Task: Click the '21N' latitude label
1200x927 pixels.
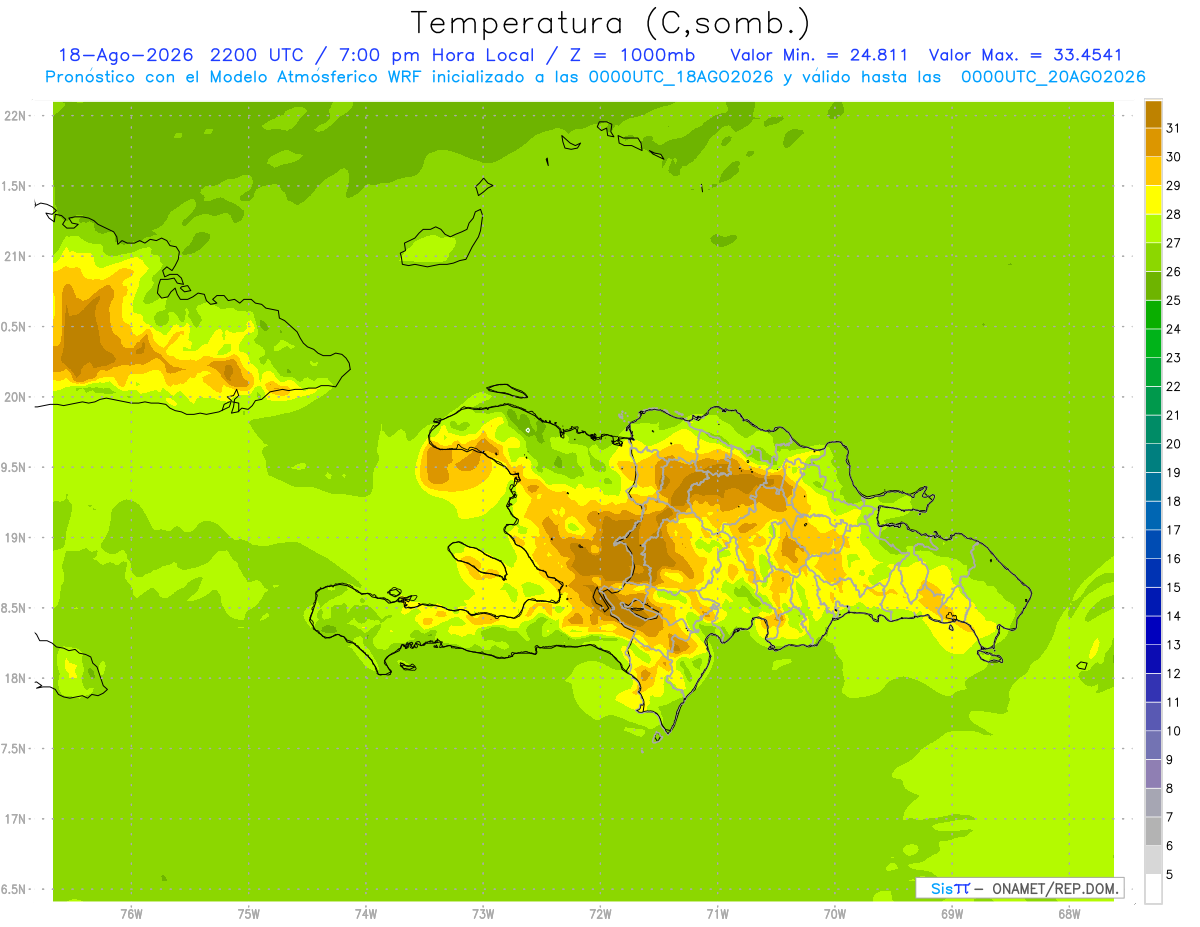Action: click(x=15, y=256)
